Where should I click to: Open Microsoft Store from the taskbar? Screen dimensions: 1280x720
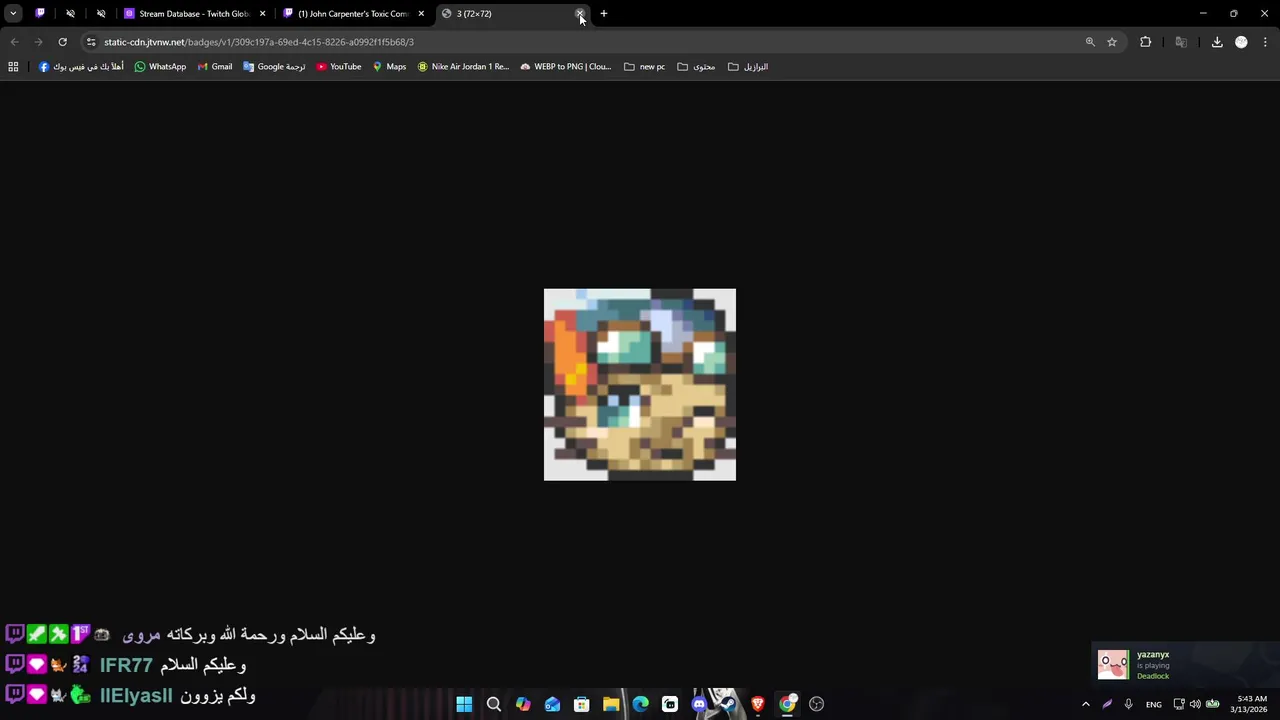582,704
